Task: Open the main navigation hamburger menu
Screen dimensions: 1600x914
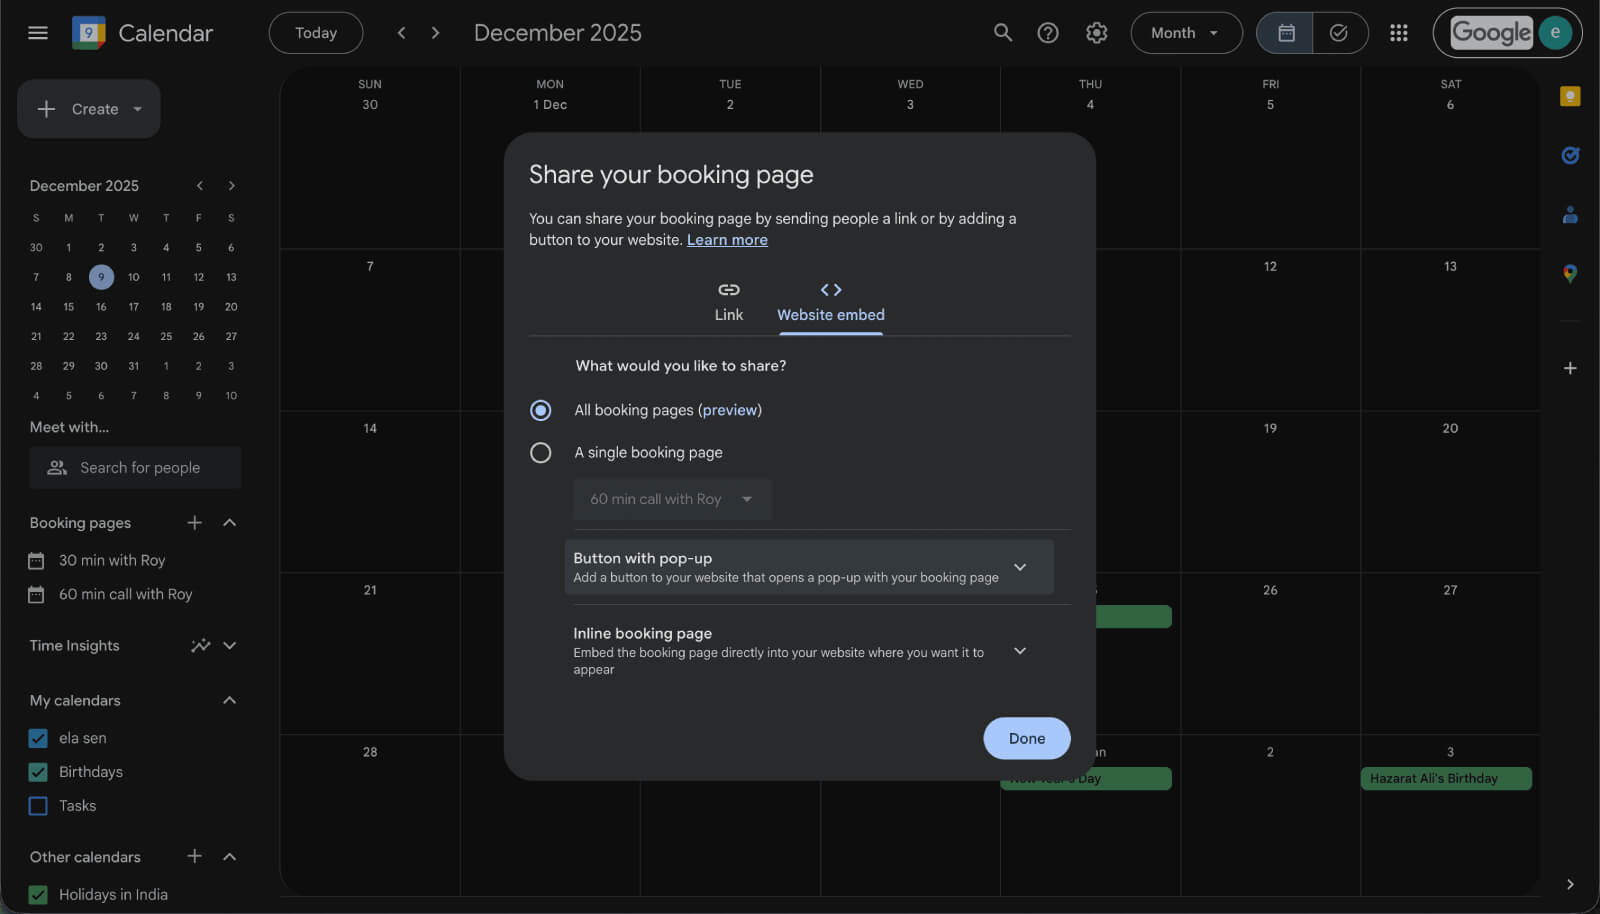Action: 37,32
